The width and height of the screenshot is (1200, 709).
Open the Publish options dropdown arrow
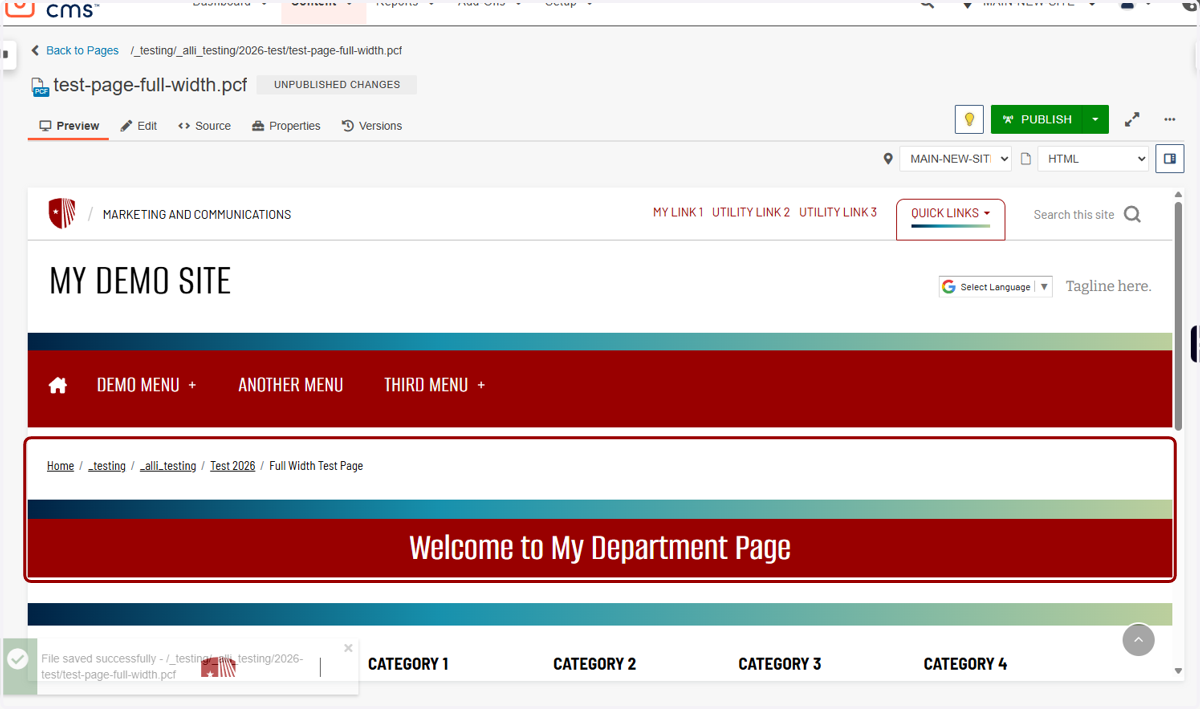[1095, 119]
